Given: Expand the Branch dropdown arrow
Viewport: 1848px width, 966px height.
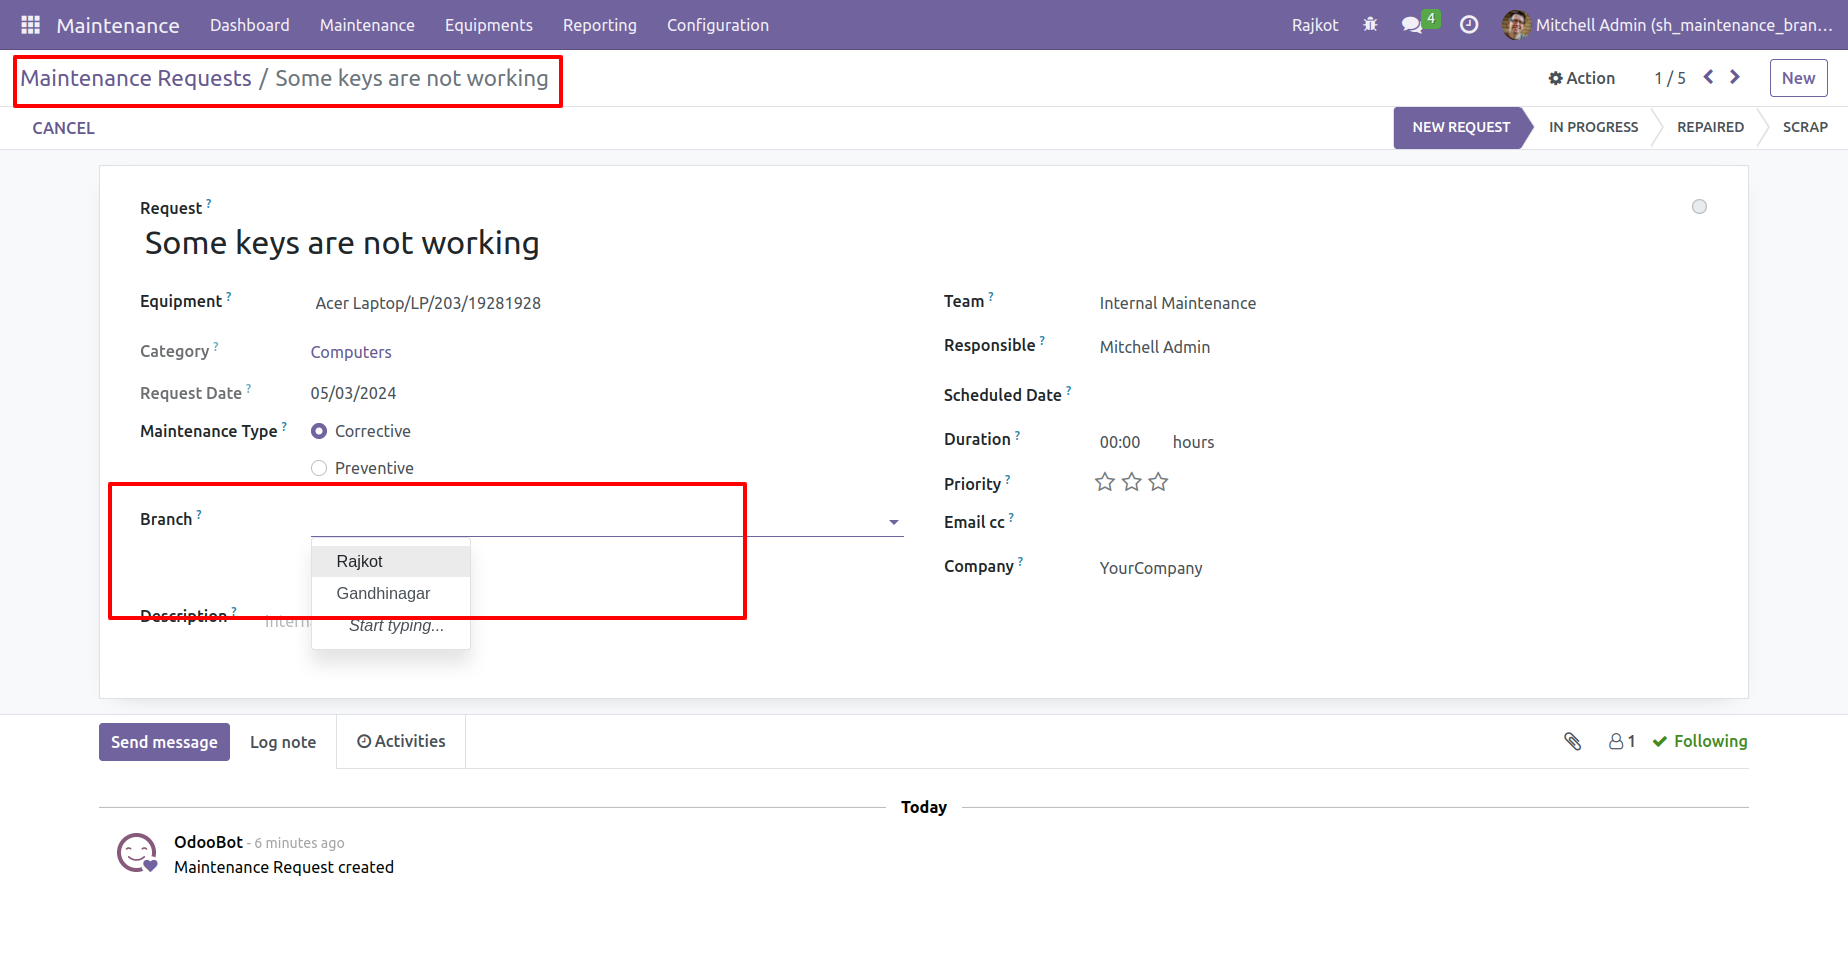Looking at the screenshot, I should 894,522.
